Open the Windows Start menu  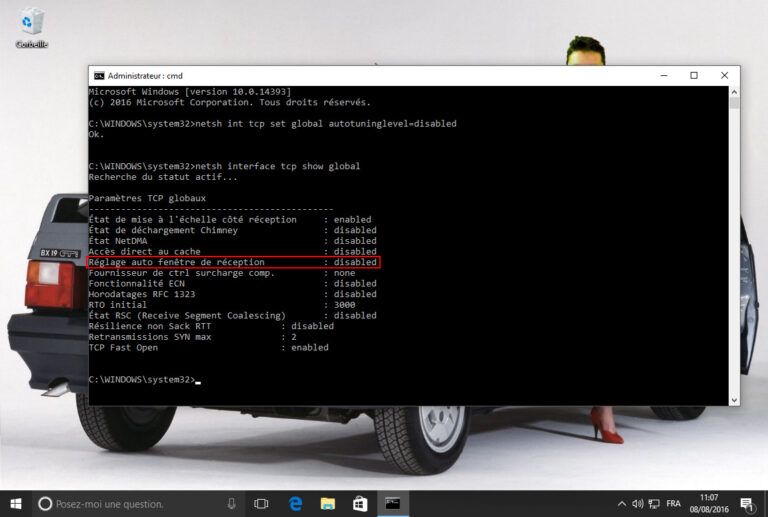click(x=15, y=503)
